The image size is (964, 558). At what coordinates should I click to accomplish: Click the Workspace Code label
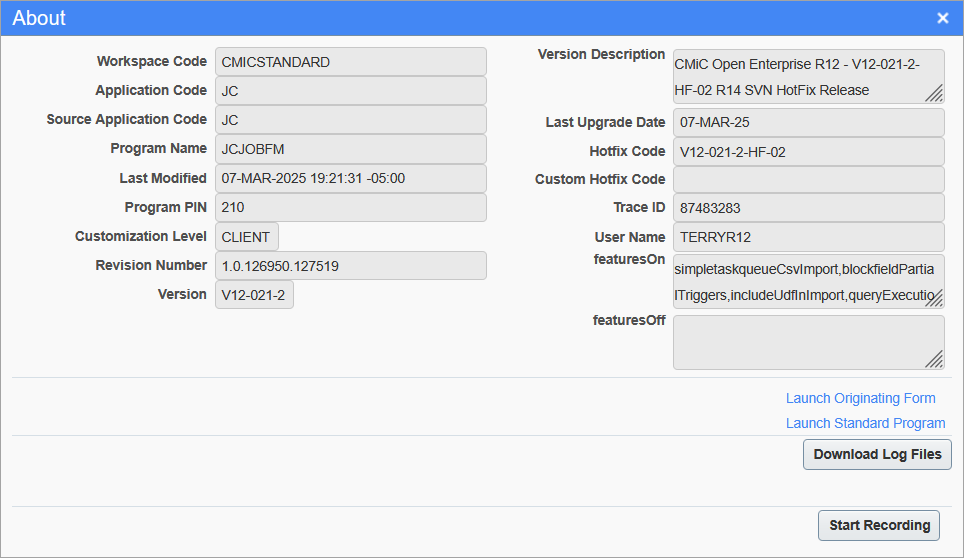pyautogui.click(x=152, y=61)
